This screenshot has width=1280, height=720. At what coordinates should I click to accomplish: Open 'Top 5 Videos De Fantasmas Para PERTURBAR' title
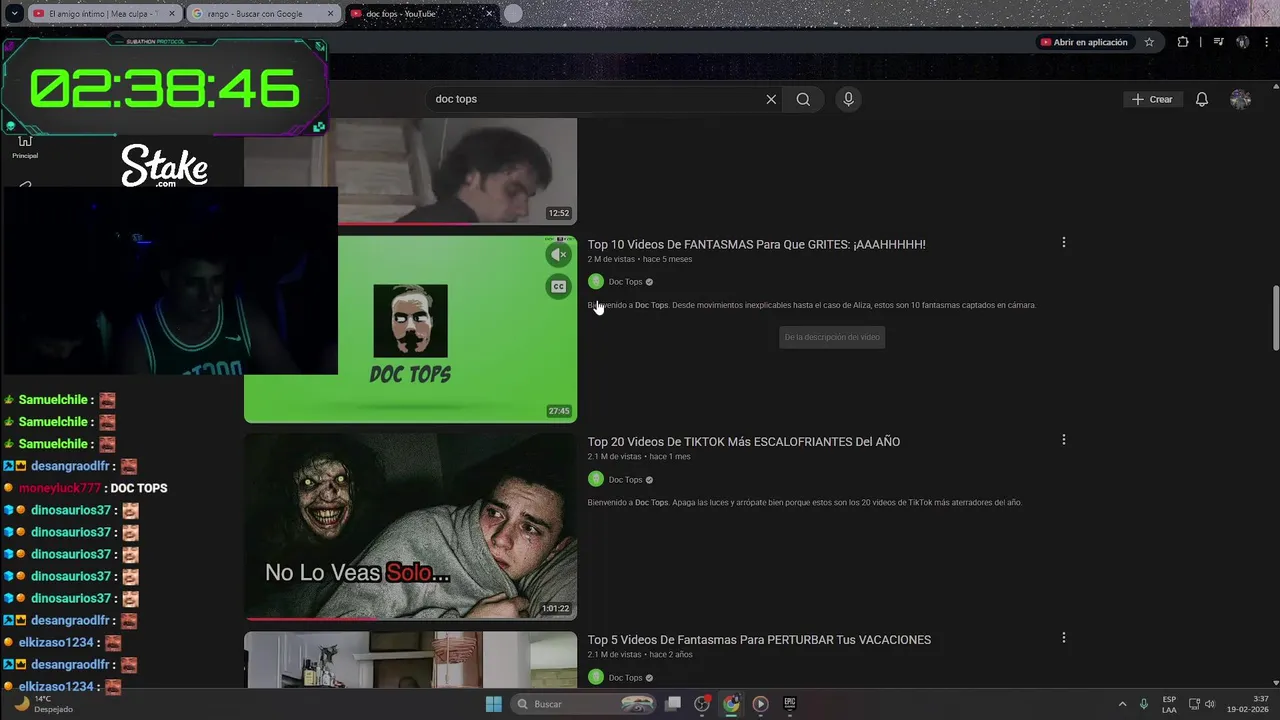pyautogui.click(x=759, y=640)
